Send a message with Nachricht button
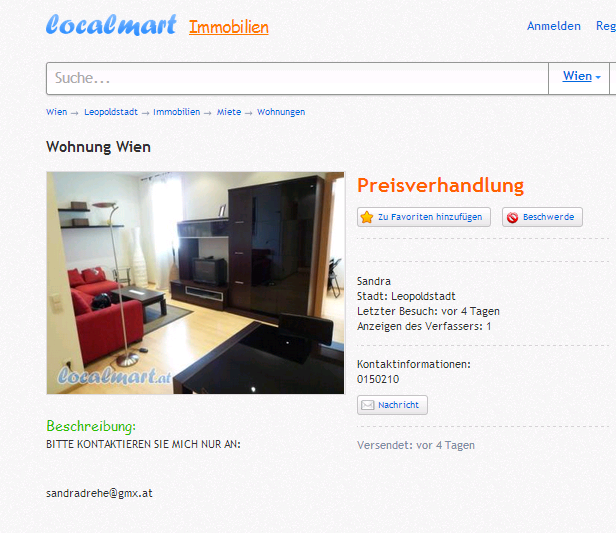The height and width of the screenshot is (533, 616). click(392, 405)
